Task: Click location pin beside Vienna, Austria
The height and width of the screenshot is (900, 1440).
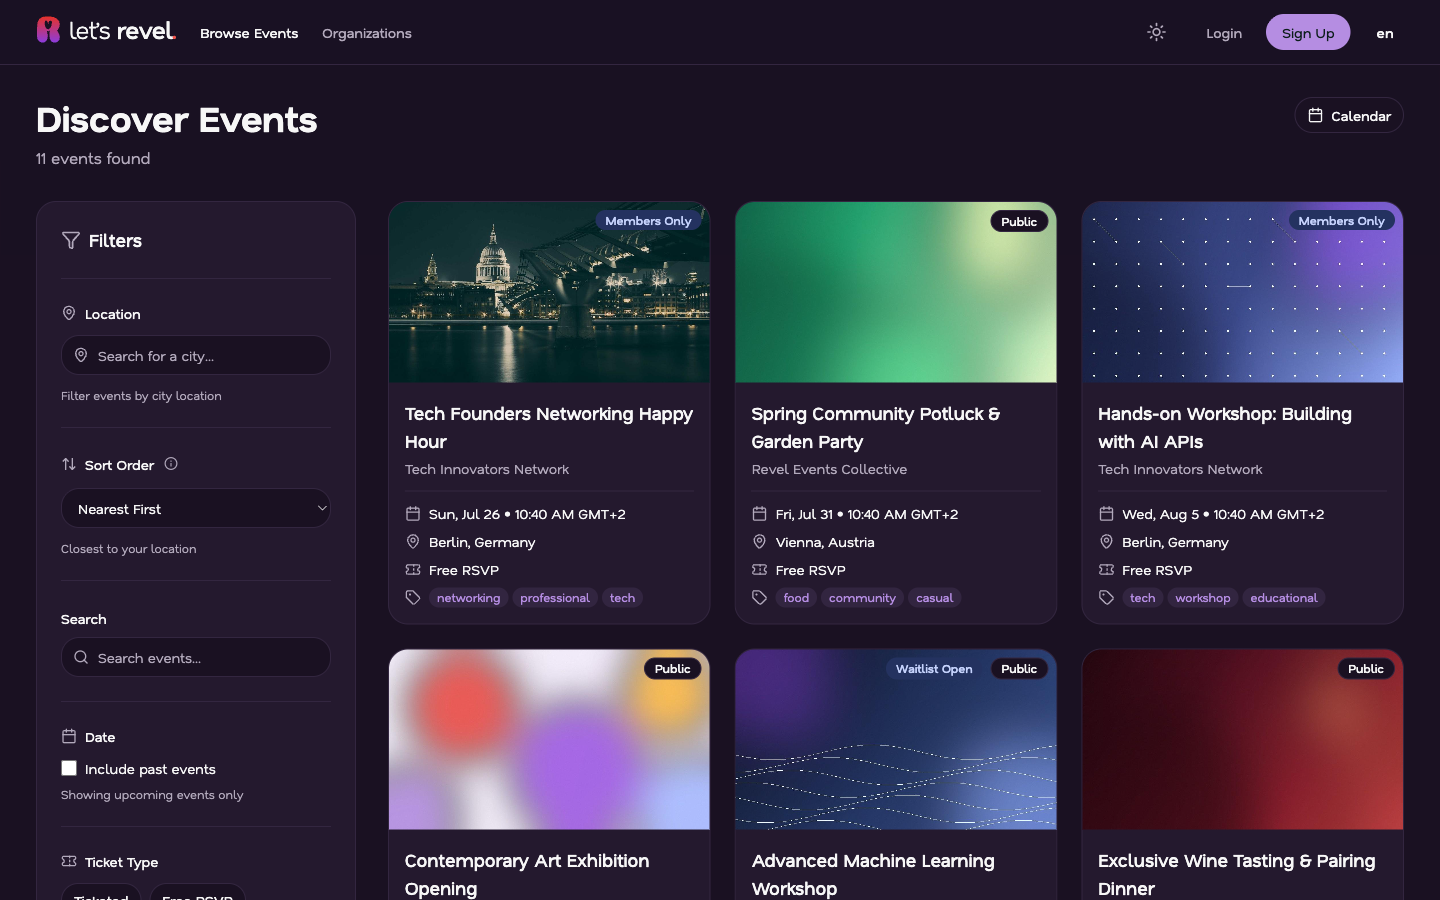Action: [760, 542]
